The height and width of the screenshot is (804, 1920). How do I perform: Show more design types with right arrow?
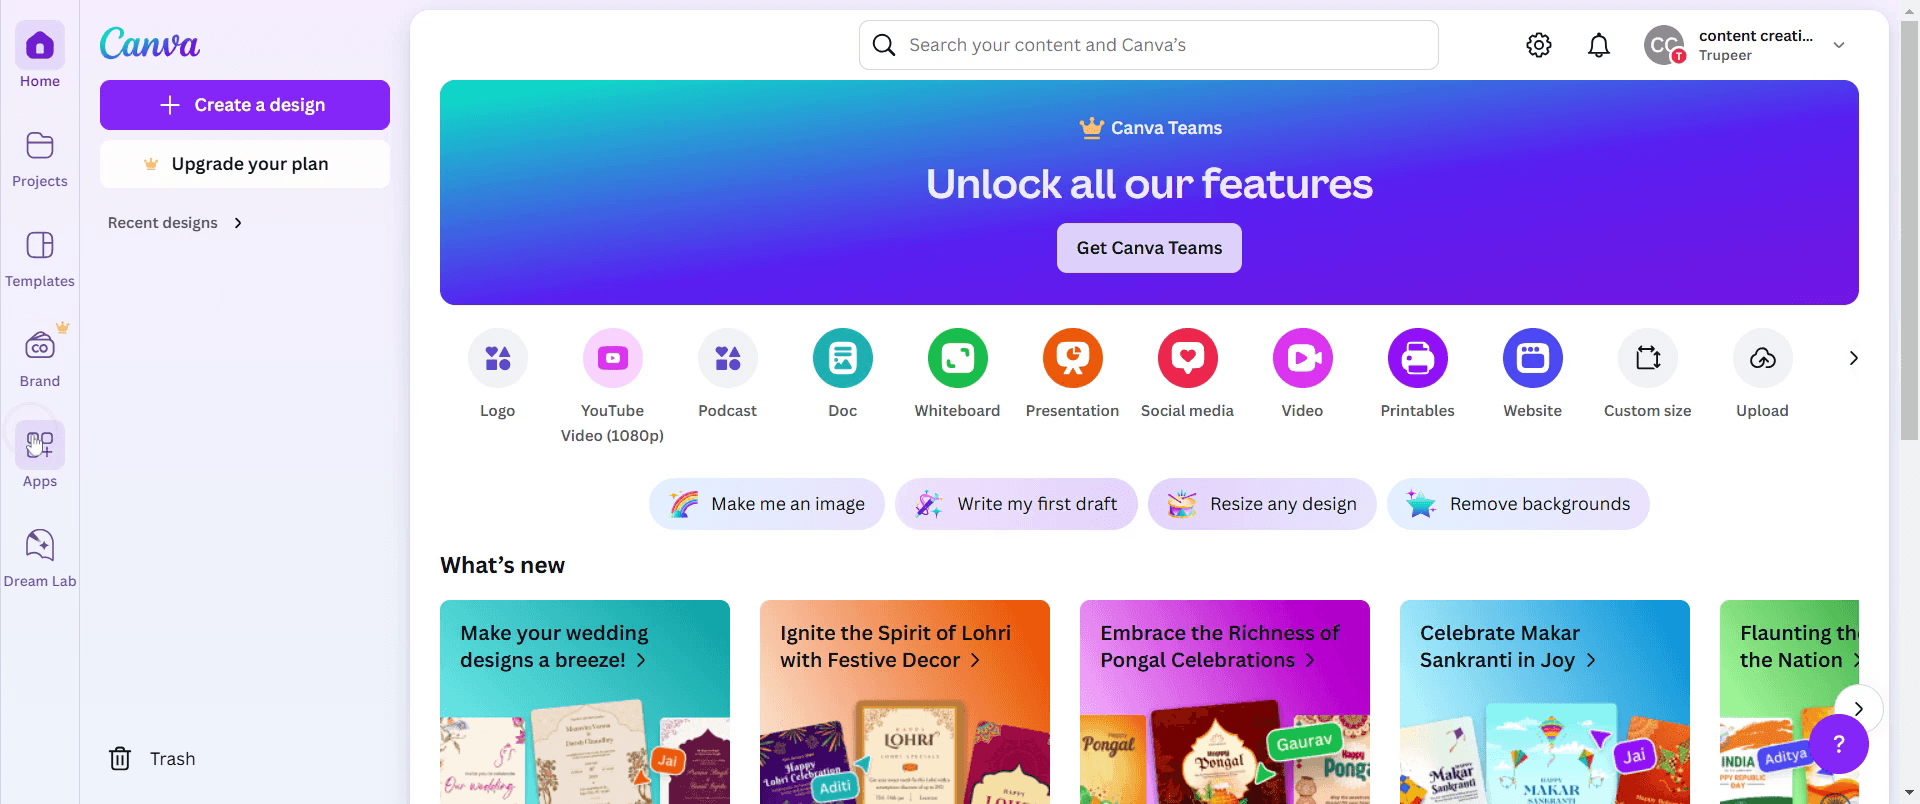tap(1853, 358)
